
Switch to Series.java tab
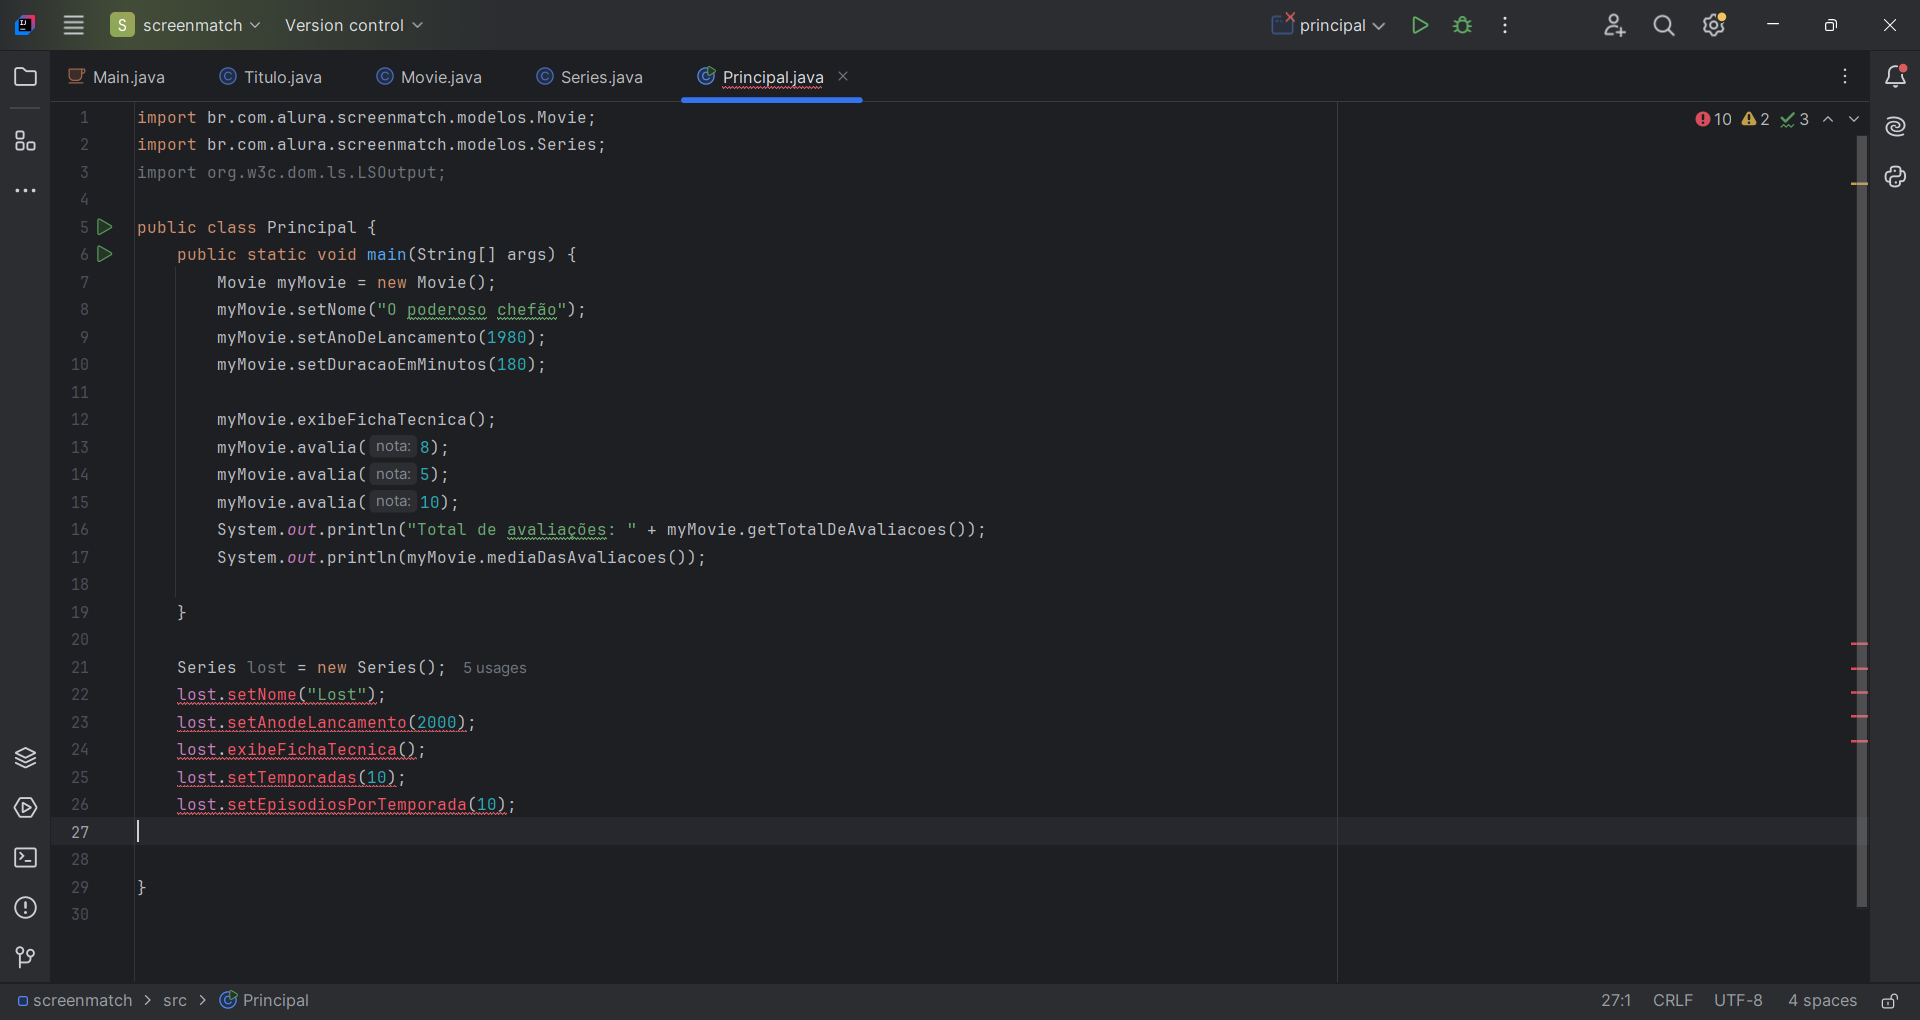coord(590,77)
